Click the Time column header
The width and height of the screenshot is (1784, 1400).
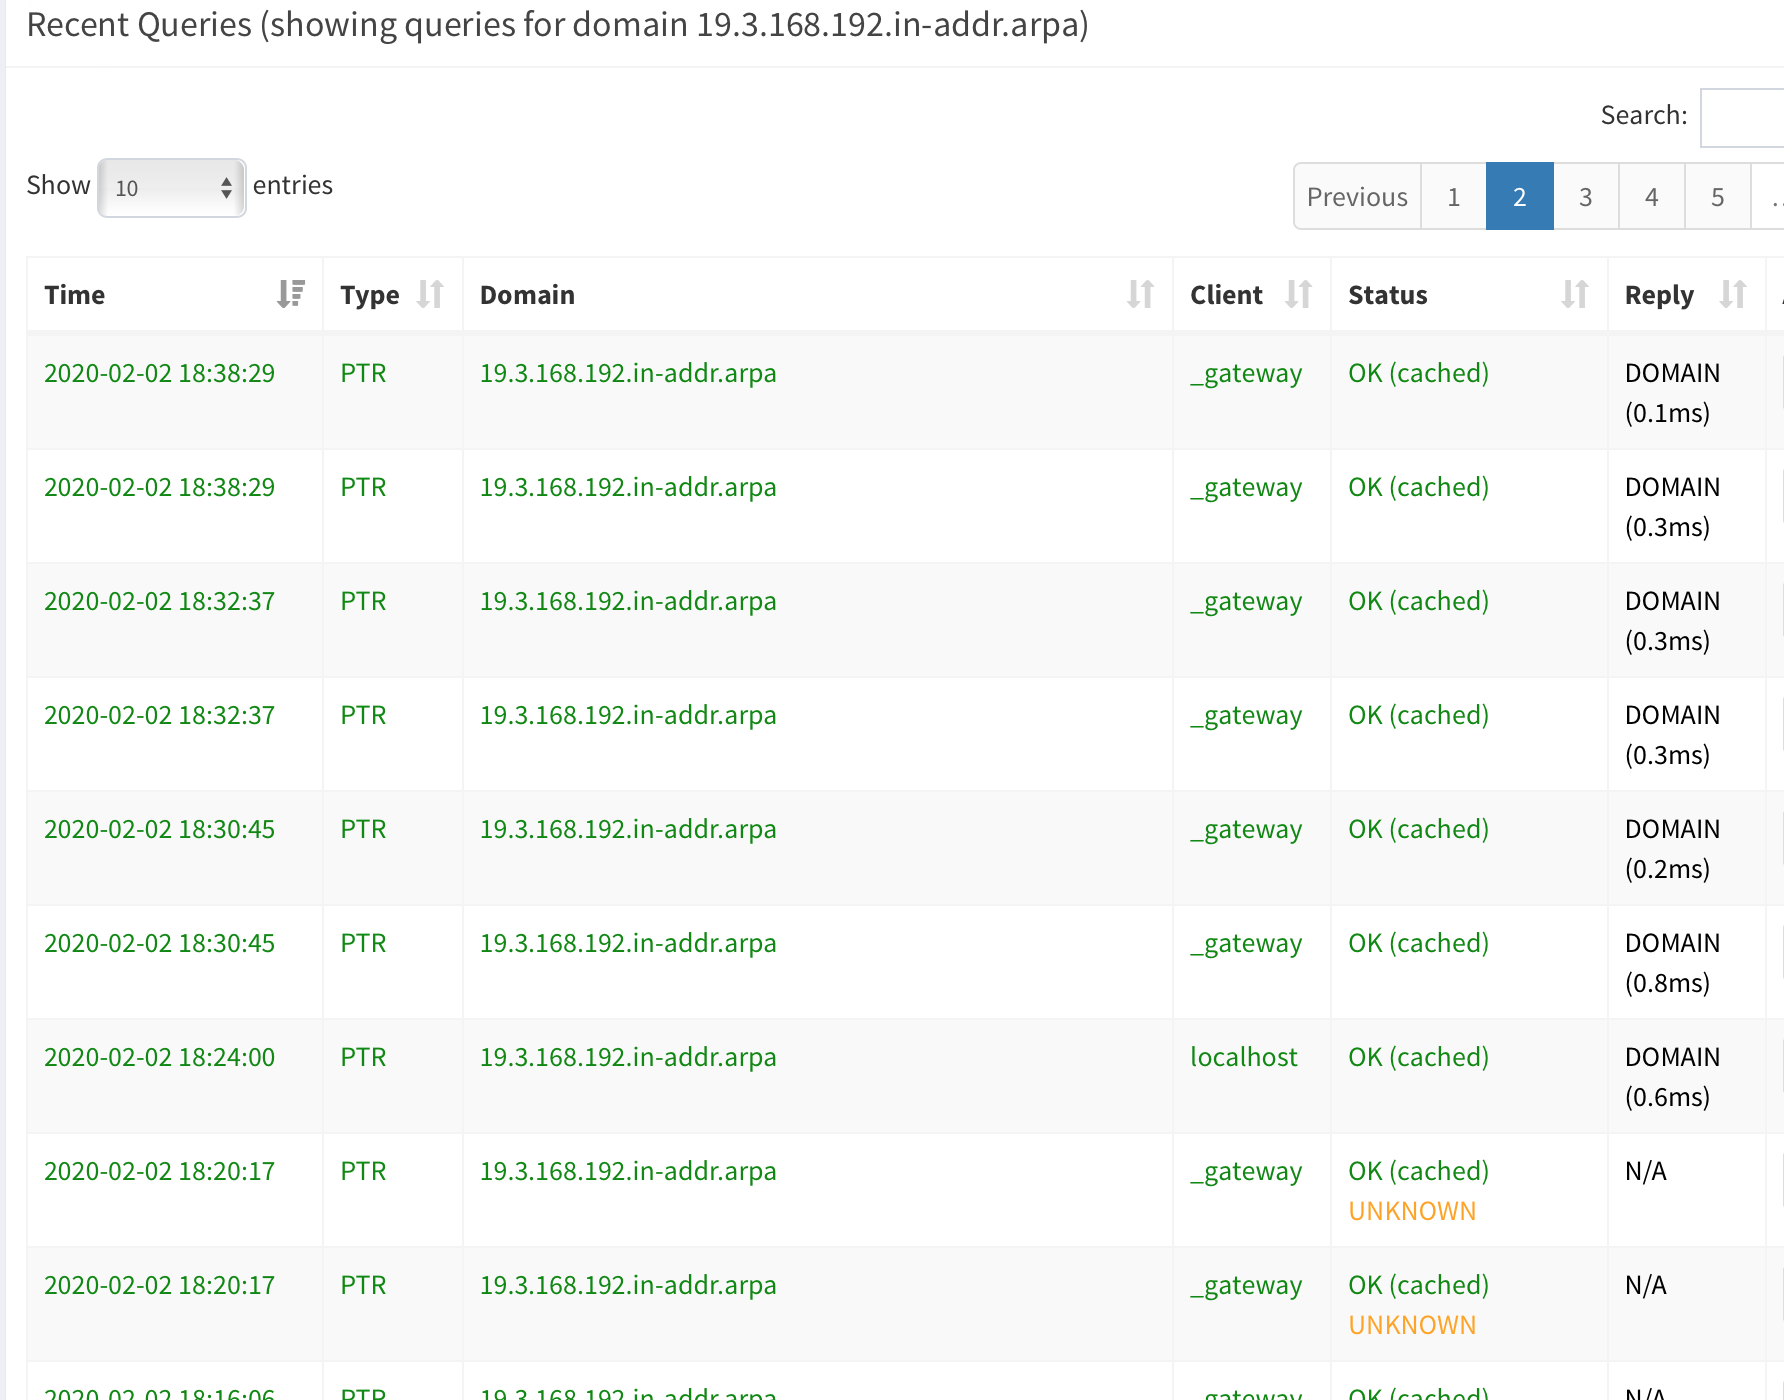[x=175, y=295]
